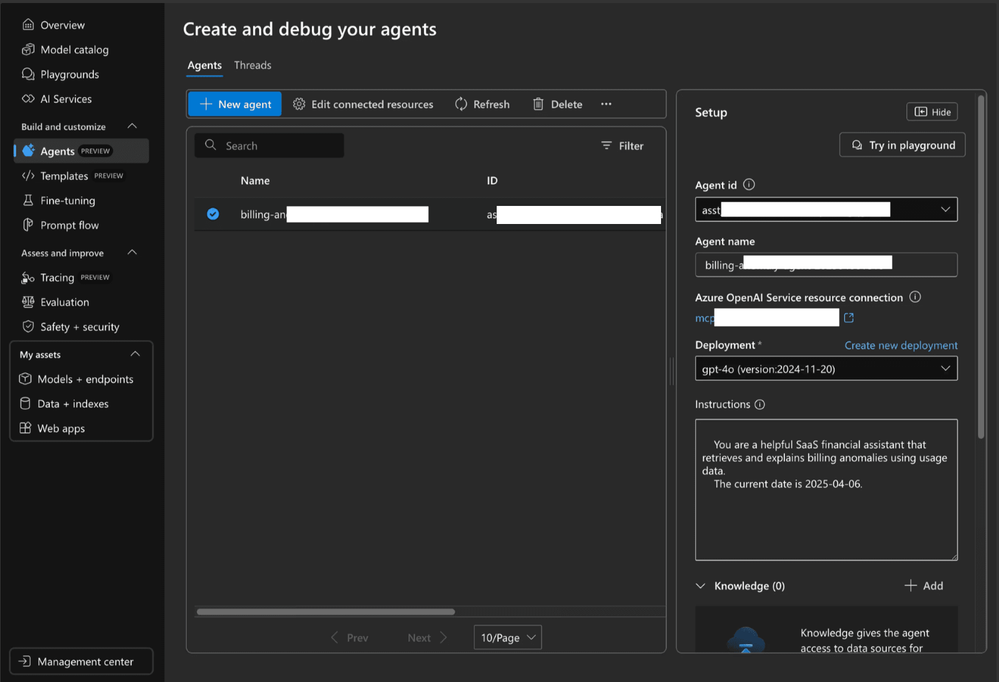The image size is (999, 682).
Task: Click the resource connection info icon
Action: 915,297
